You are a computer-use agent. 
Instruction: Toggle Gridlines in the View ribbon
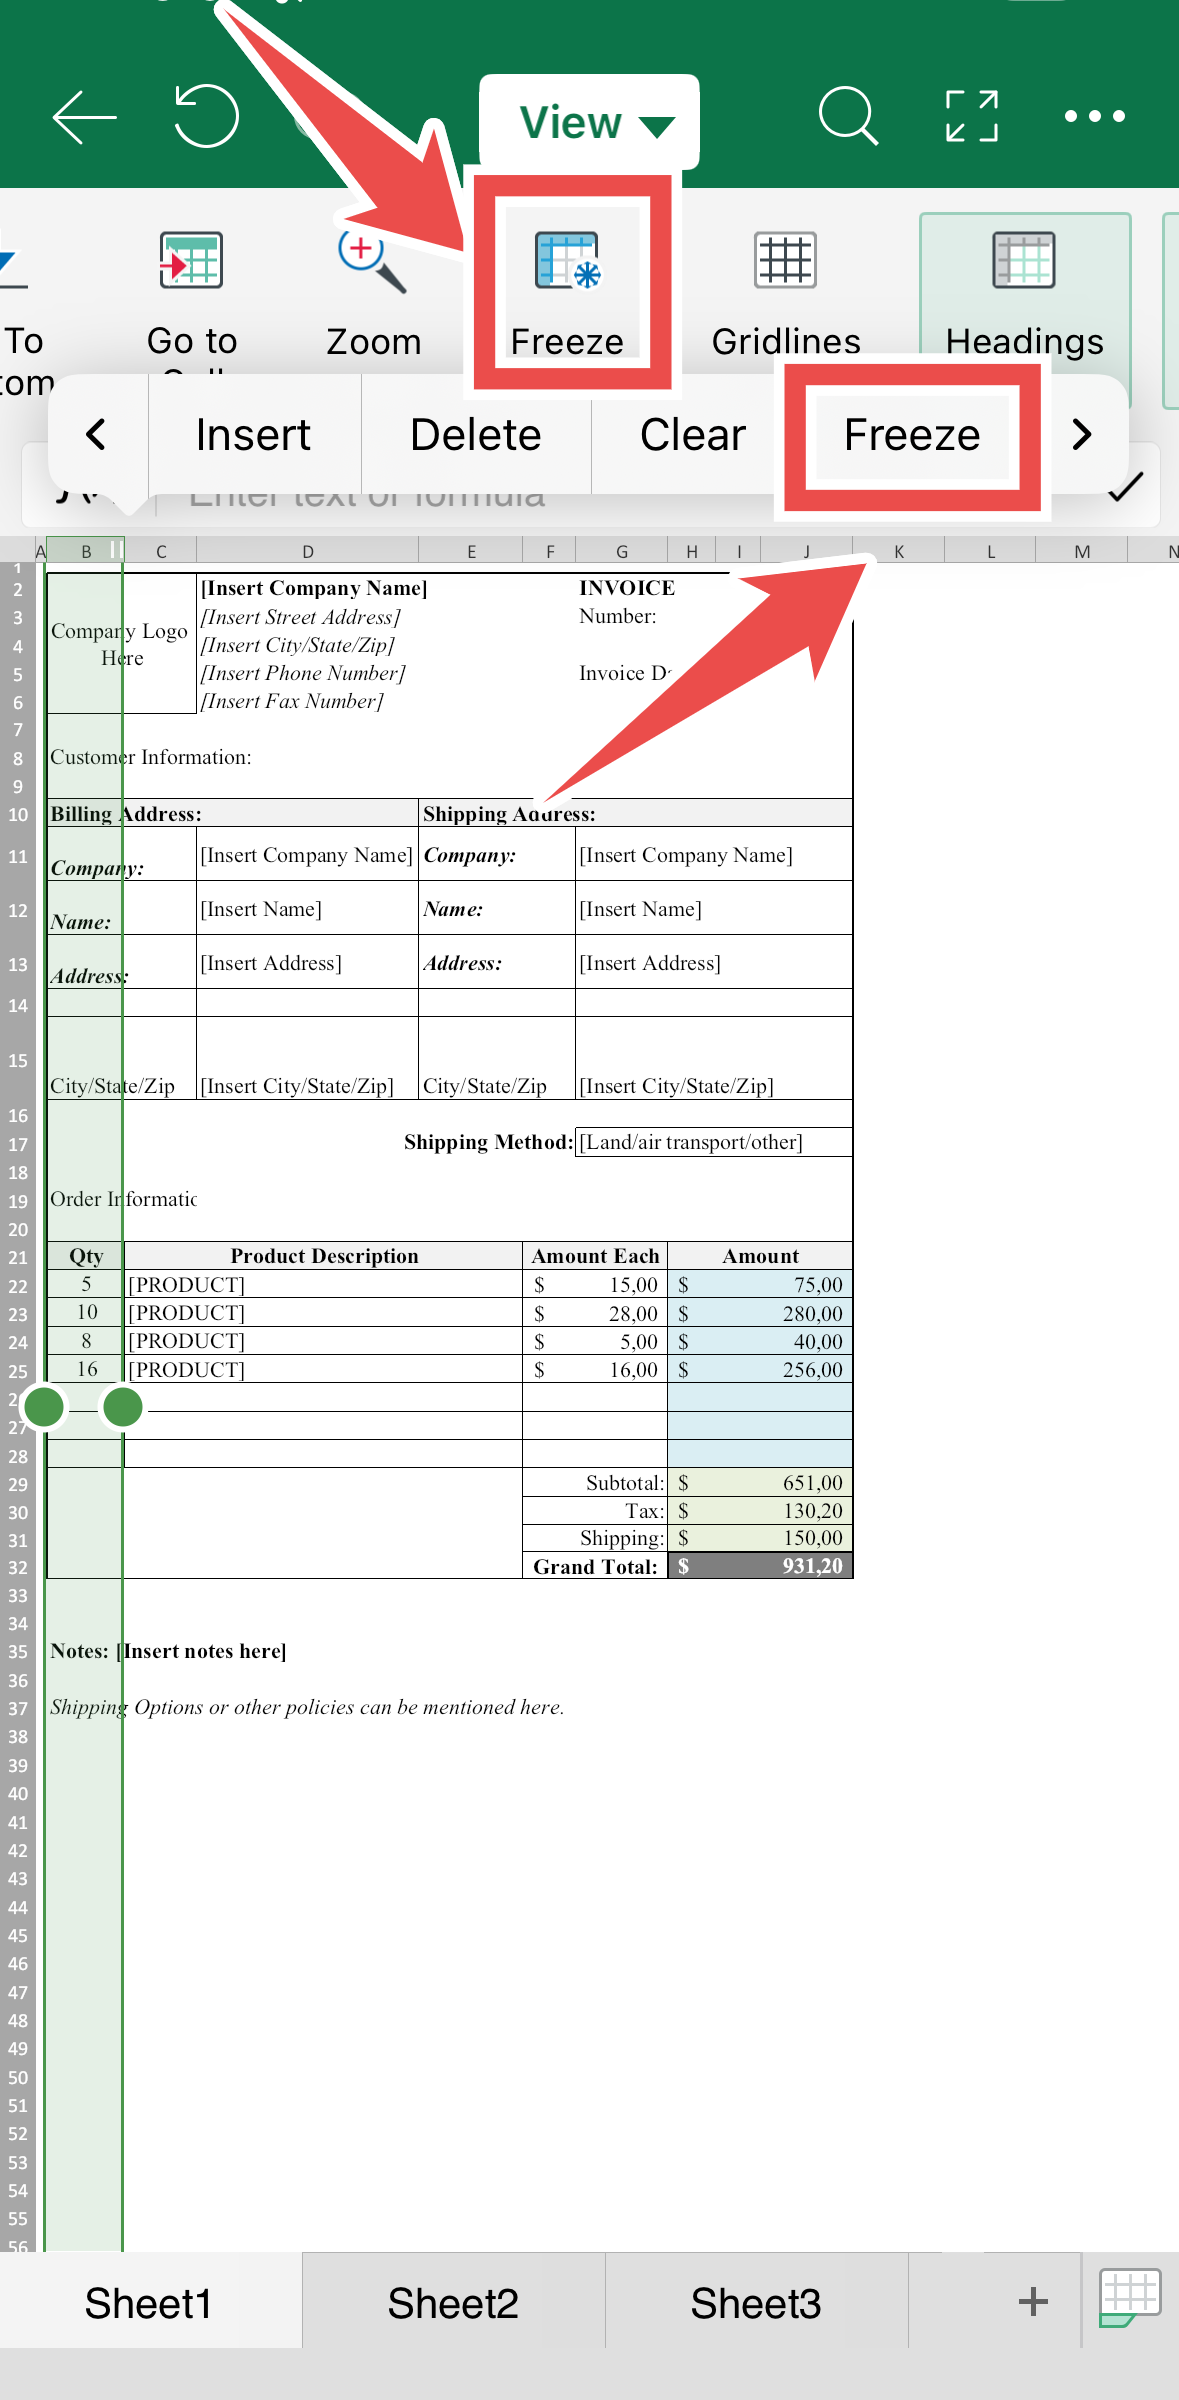[x=786, y=295]
